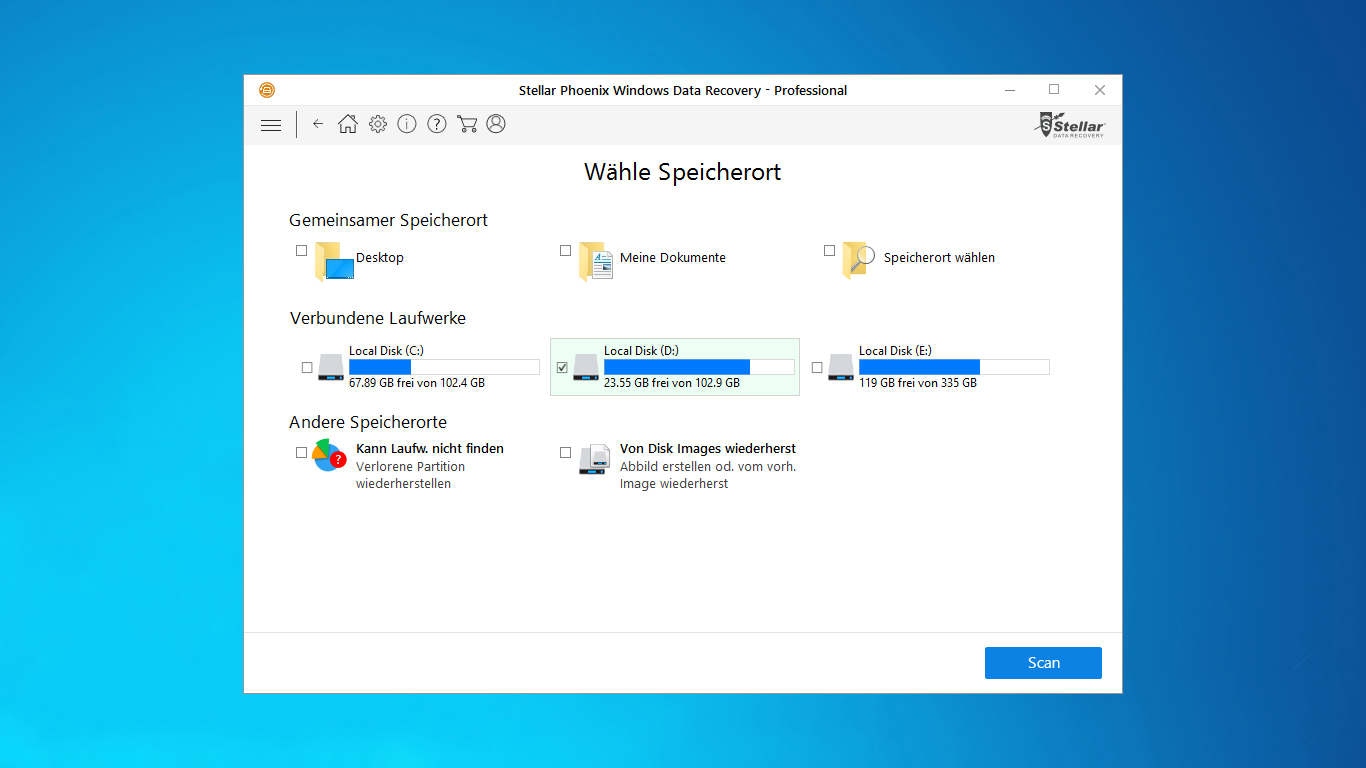The height and width of the screenshot is (768, 1366).
Task: Maximize the Stellar Phoenix window
Action: point(1054,90)
